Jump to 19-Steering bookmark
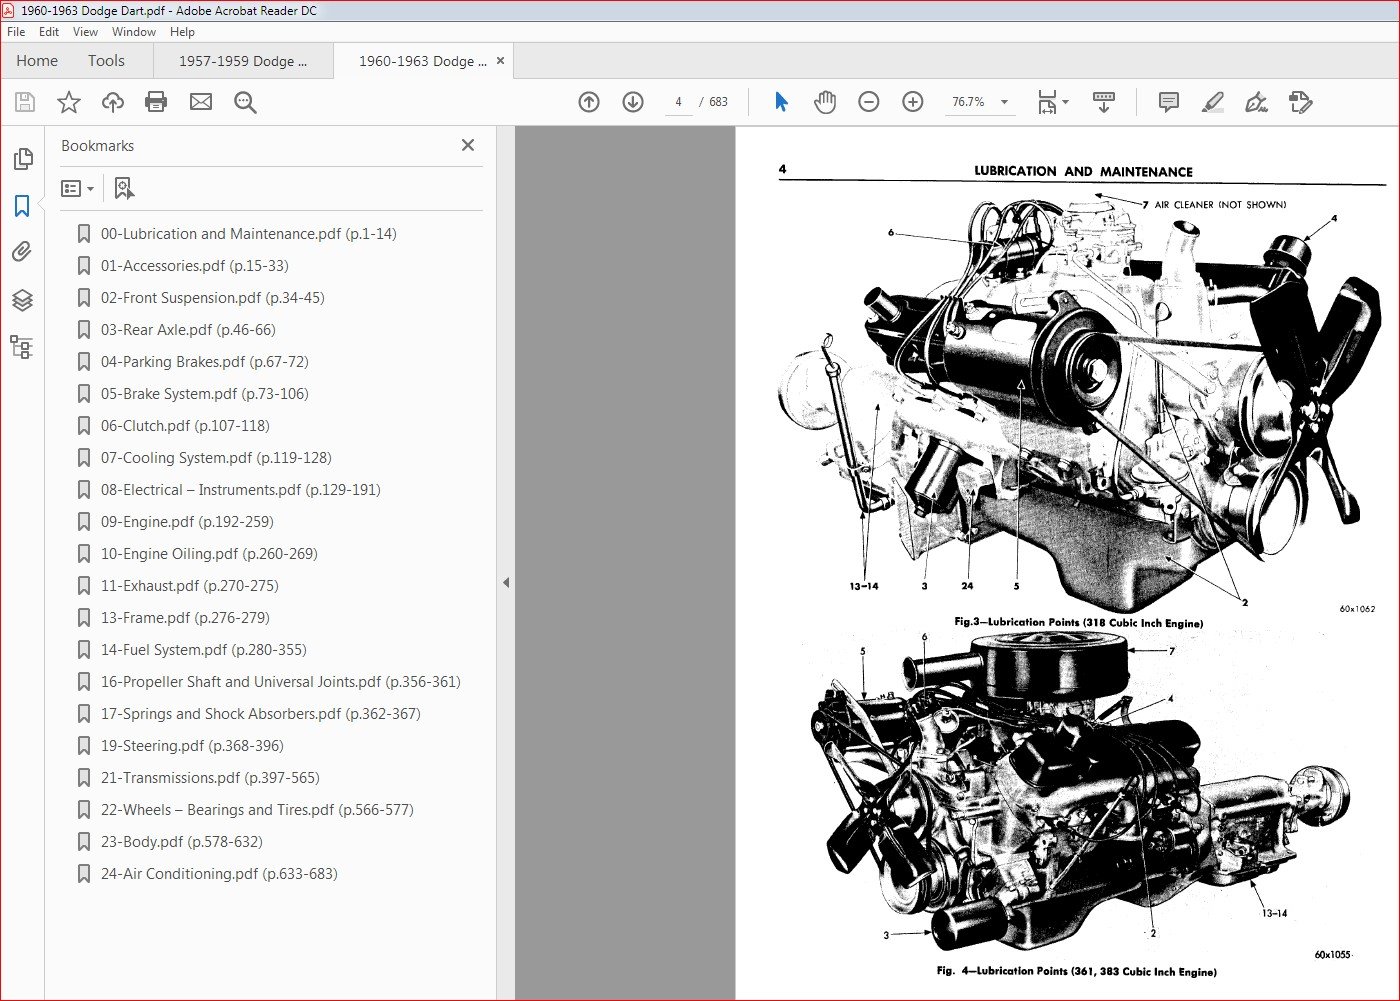This screenshot has width=1400, height=1001. (192, 746)
